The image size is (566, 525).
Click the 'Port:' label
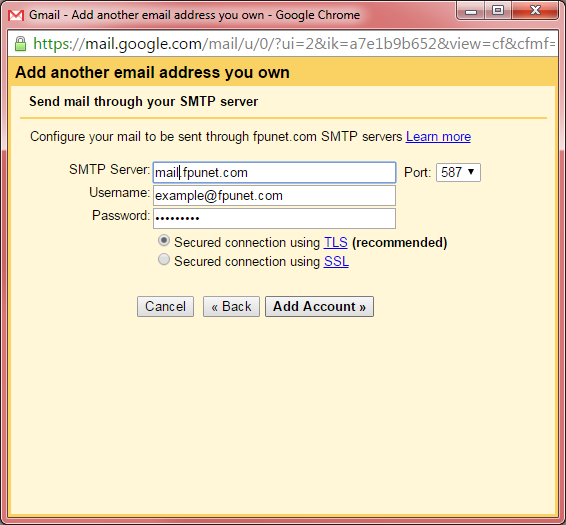click(x=418, y=173)
